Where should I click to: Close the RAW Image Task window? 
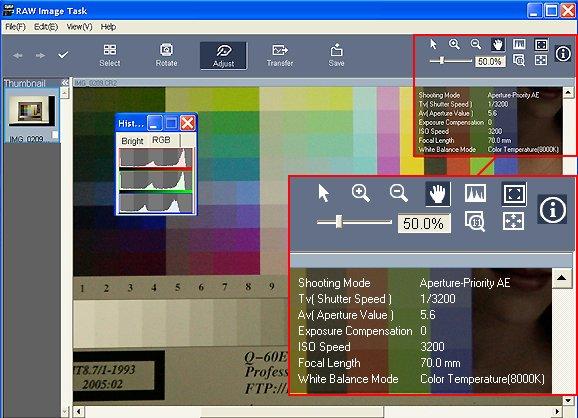pyautogui.click(x=568, y=10)
